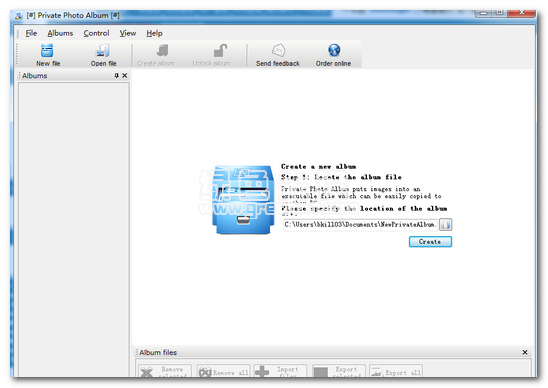
Task: Click the Export all button
Action: pyautogui.click(x=396, y=371)
